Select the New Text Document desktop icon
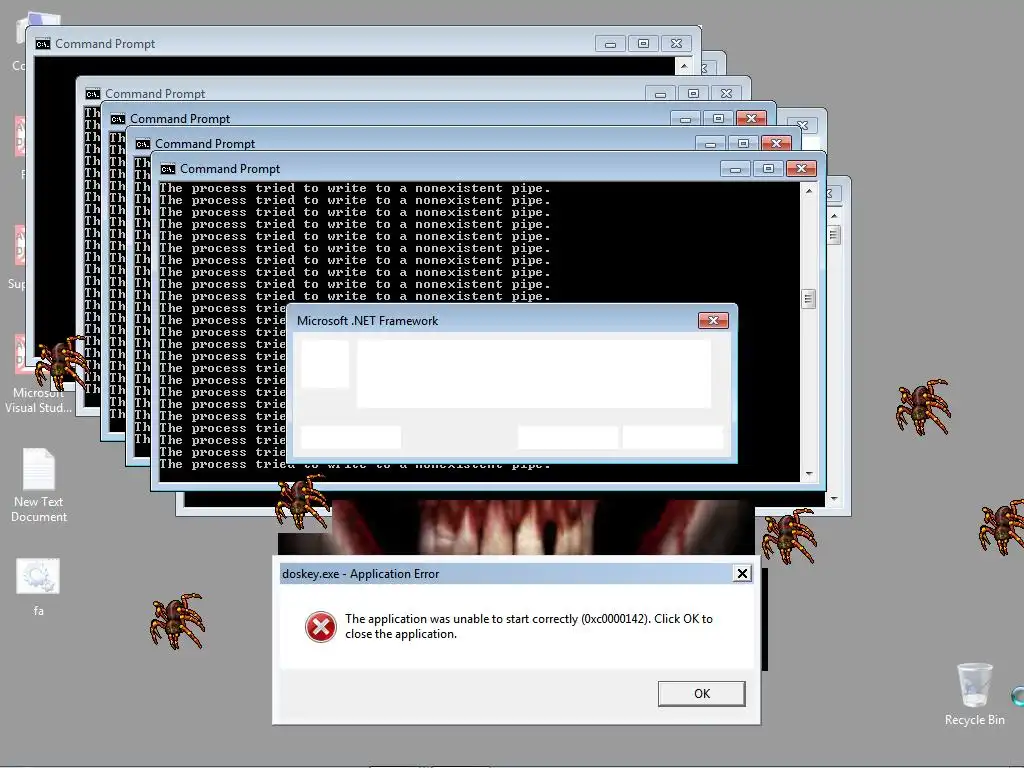The height and width of the screenshot is (768, 1024). (x=39, y=485)
